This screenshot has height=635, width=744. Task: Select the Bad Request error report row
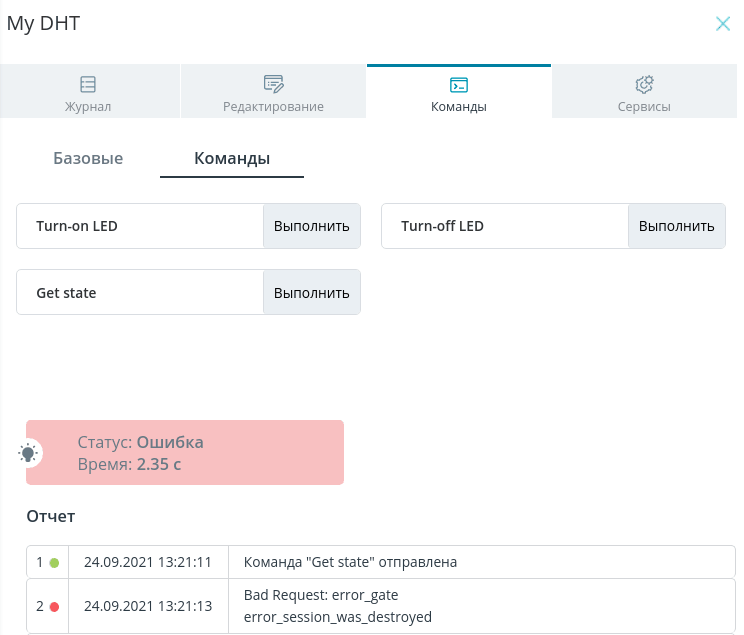point(381,606)
